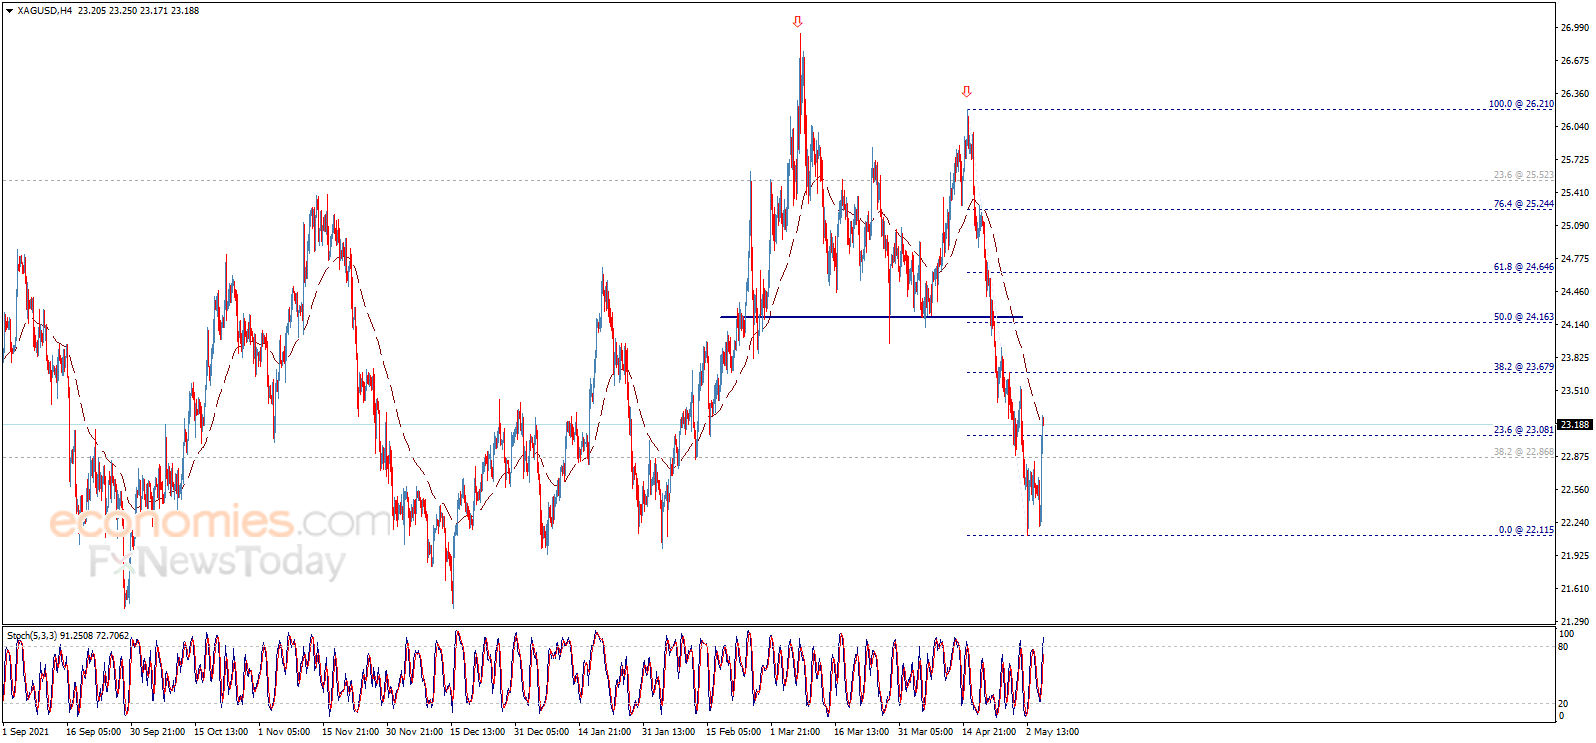
Task: Select the thick blue horizontal support line
Action: point(870,317)
